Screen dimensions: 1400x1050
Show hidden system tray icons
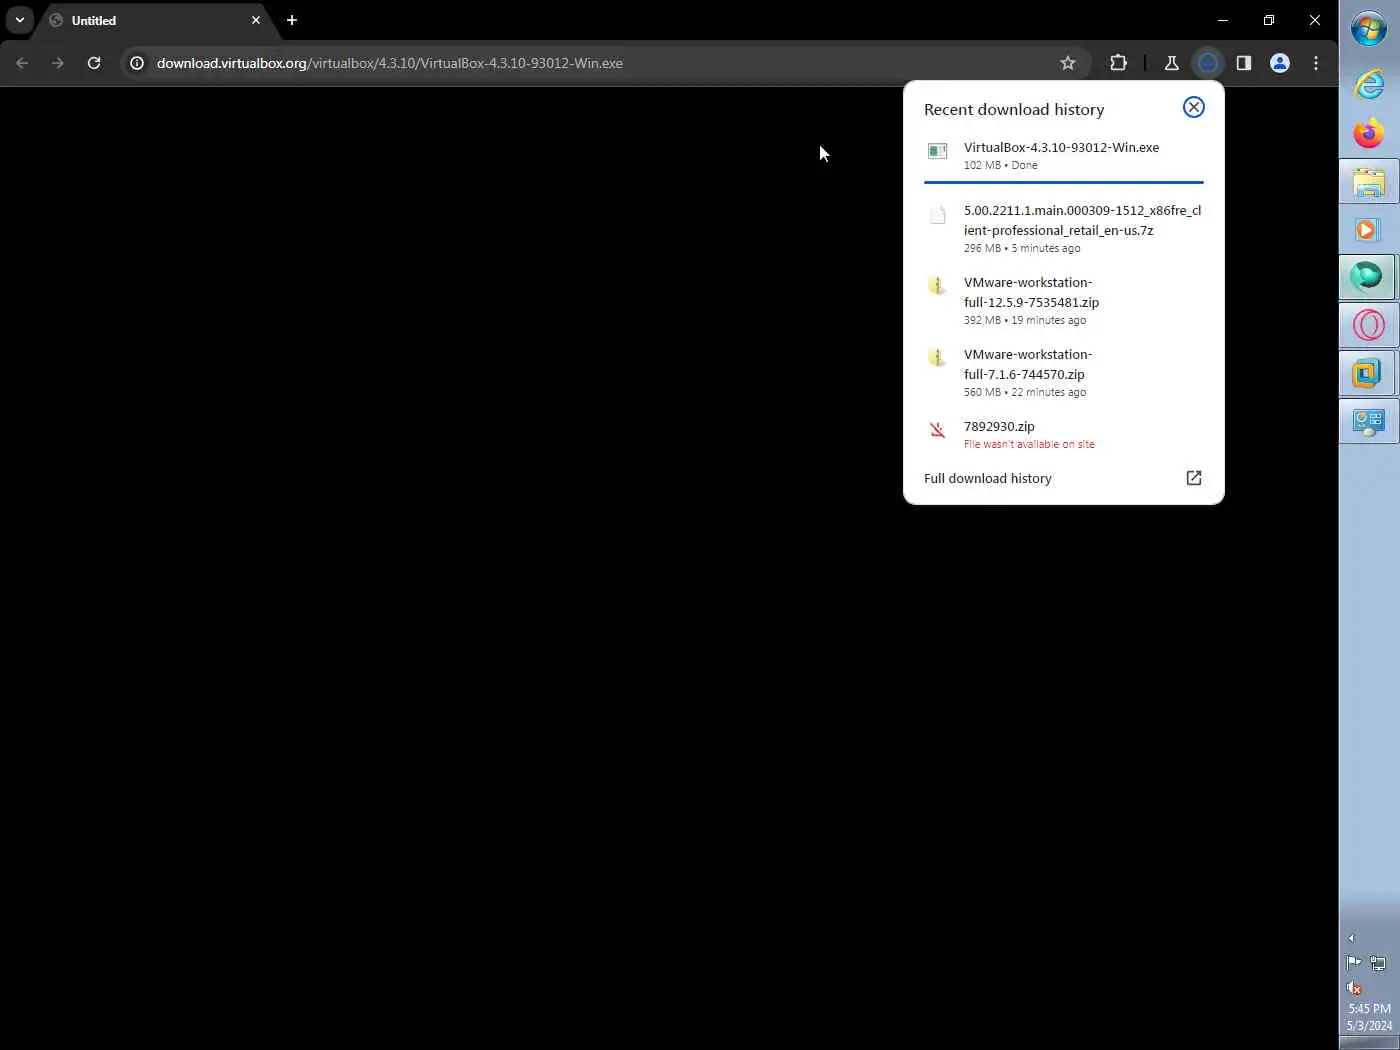[1351, 938]
